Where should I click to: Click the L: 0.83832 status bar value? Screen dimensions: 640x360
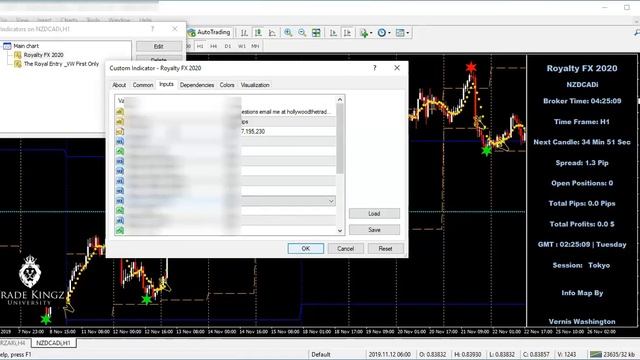tap(502, 354)
